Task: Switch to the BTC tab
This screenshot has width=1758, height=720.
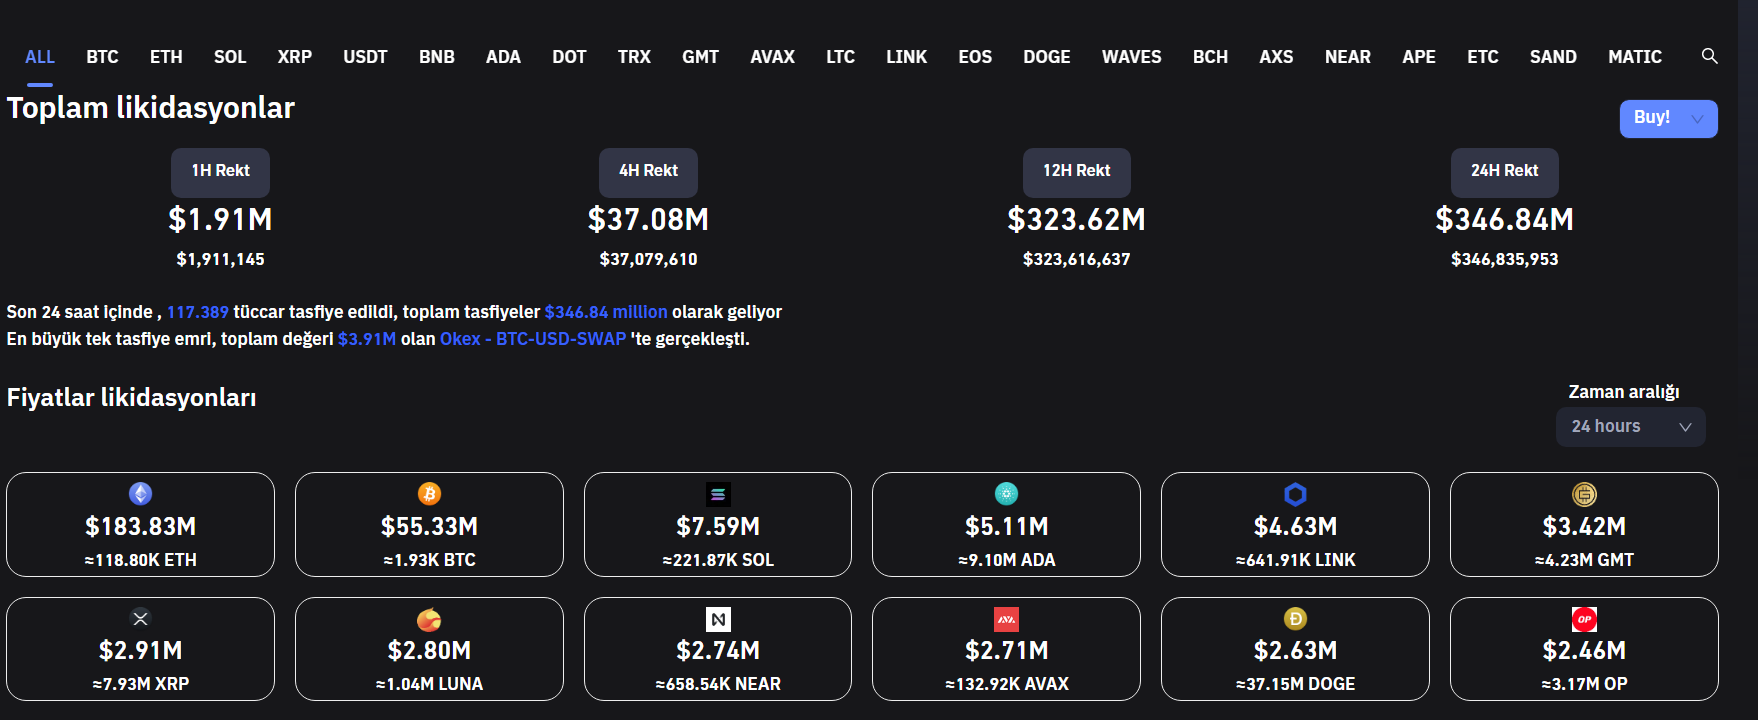Action: tap(102, 57)
